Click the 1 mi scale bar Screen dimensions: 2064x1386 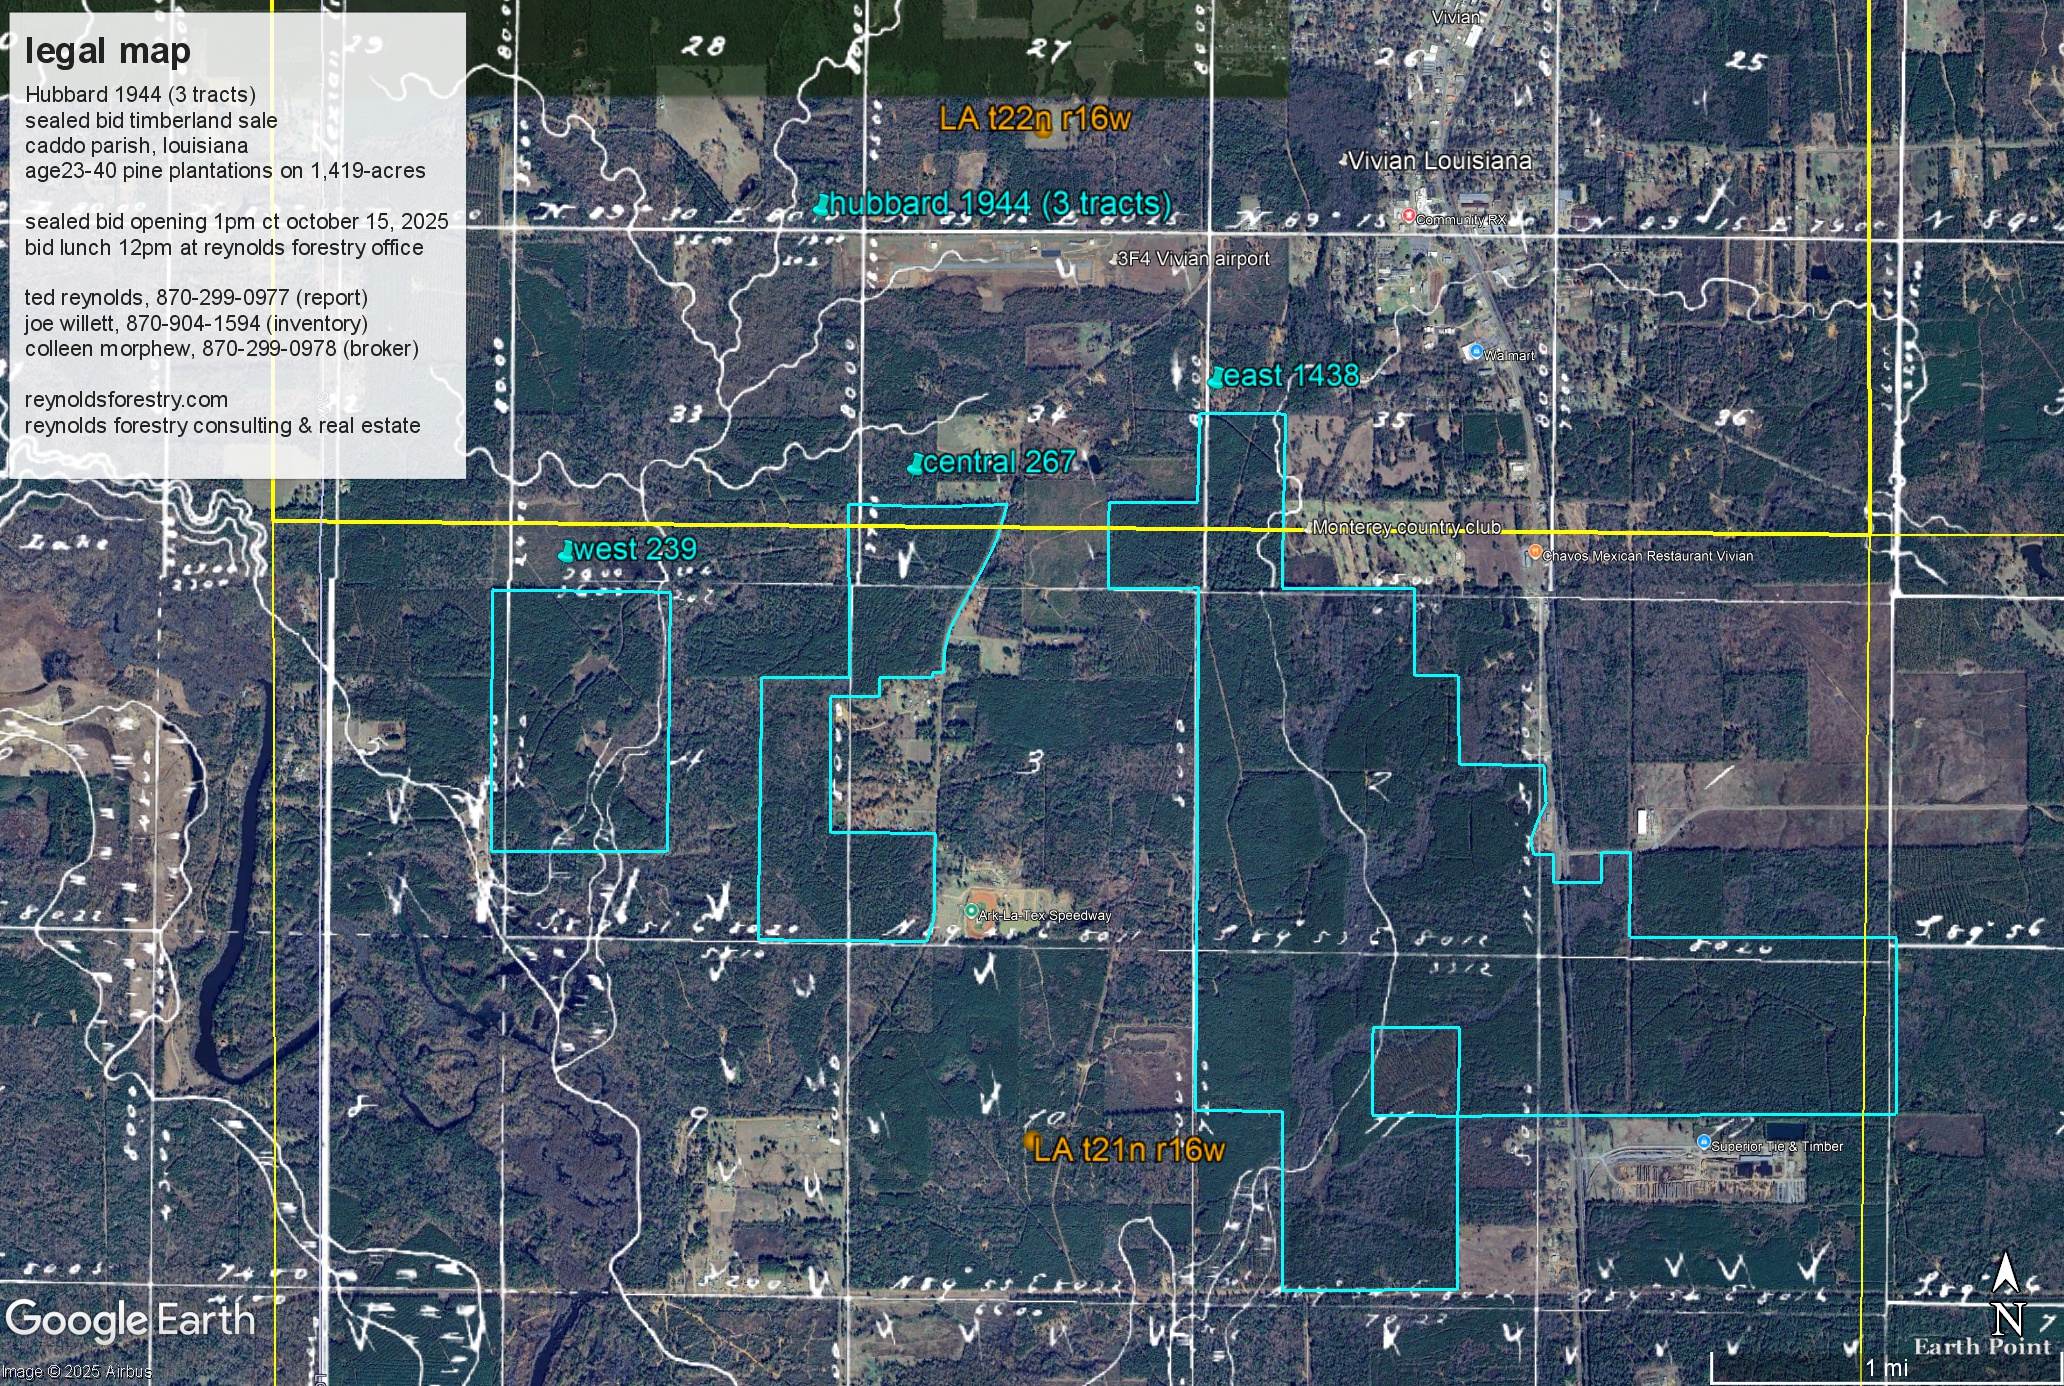click(1886, 1367)
